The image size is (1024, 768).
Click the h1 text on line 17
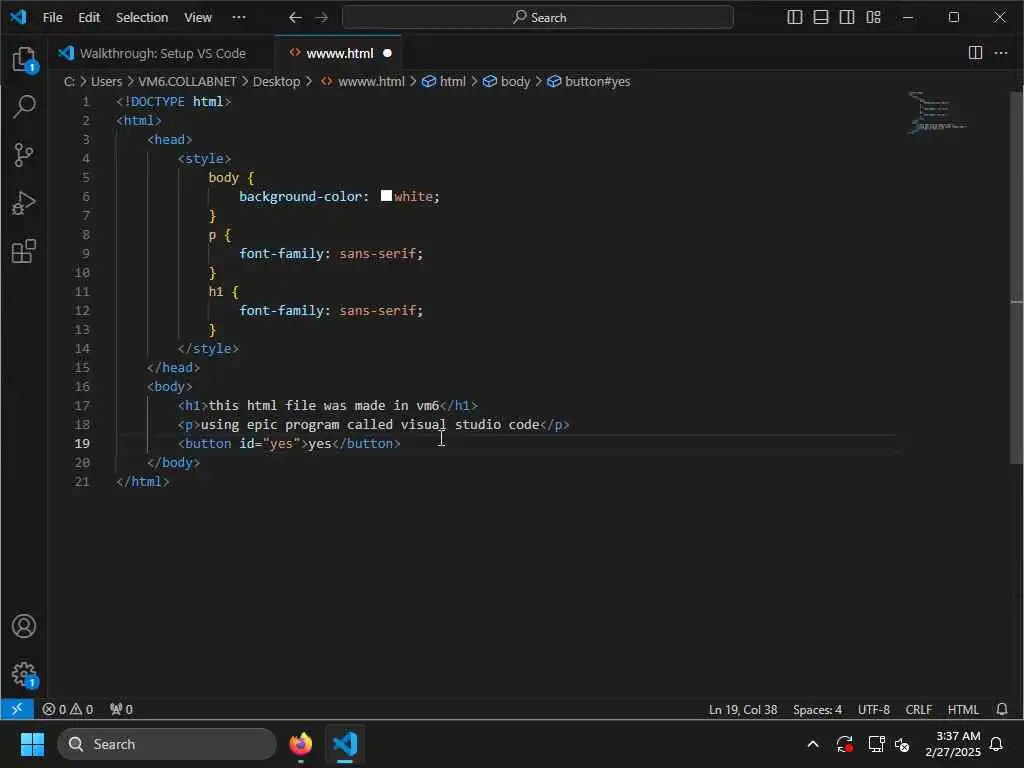(x=324, y=406)
